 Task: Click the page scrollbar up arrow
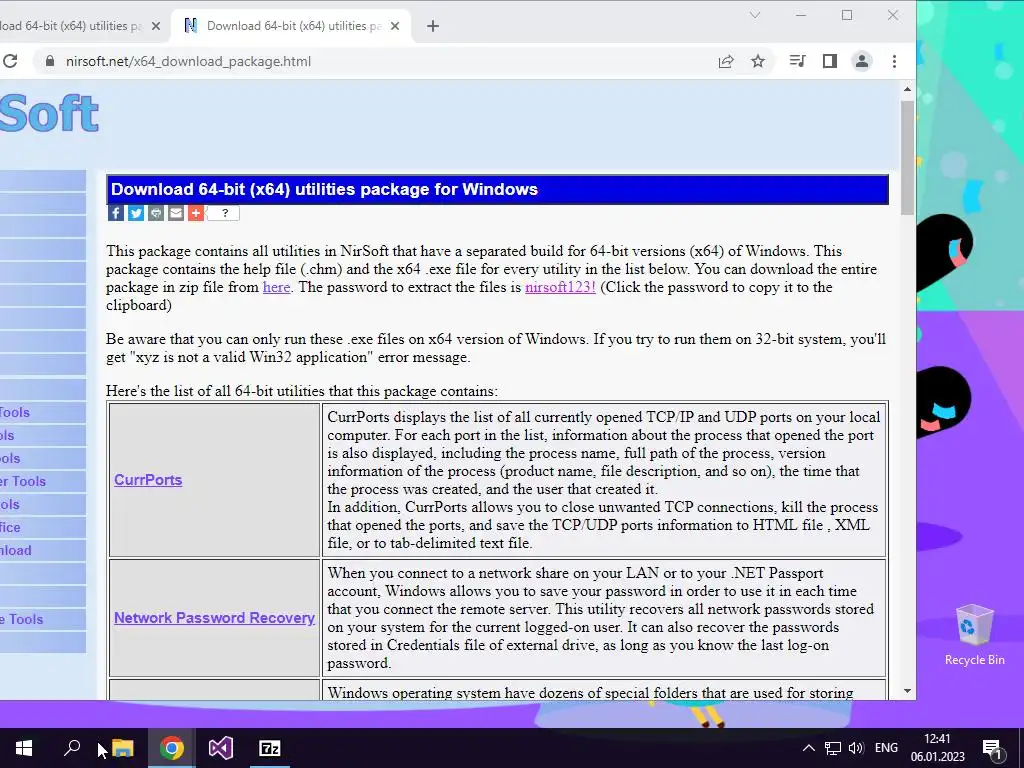point(907,89)
